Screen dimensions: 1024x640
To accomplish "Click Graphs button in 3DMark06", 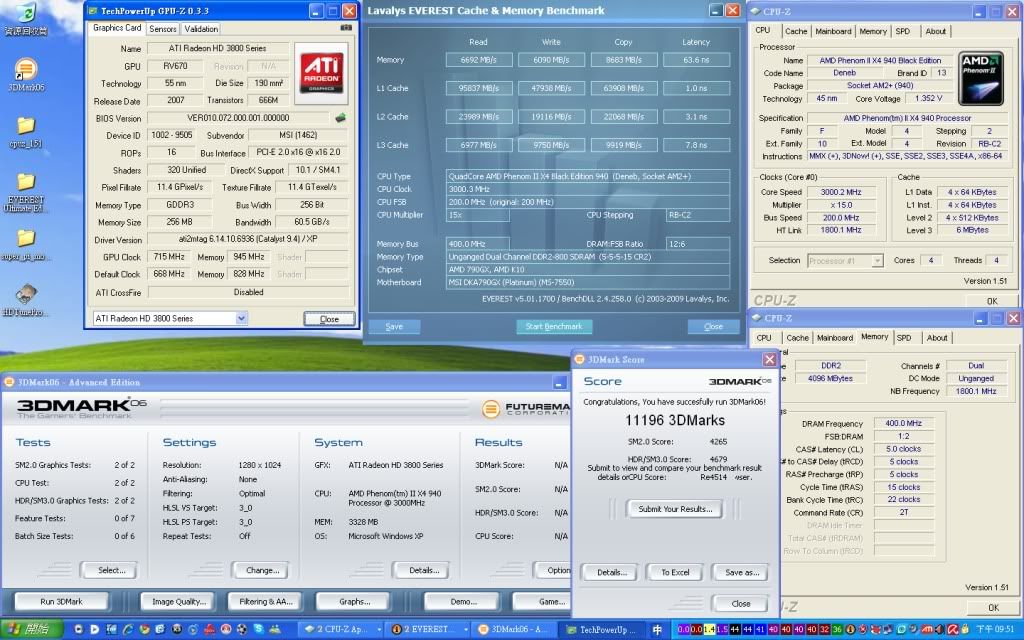I will 355,601.
